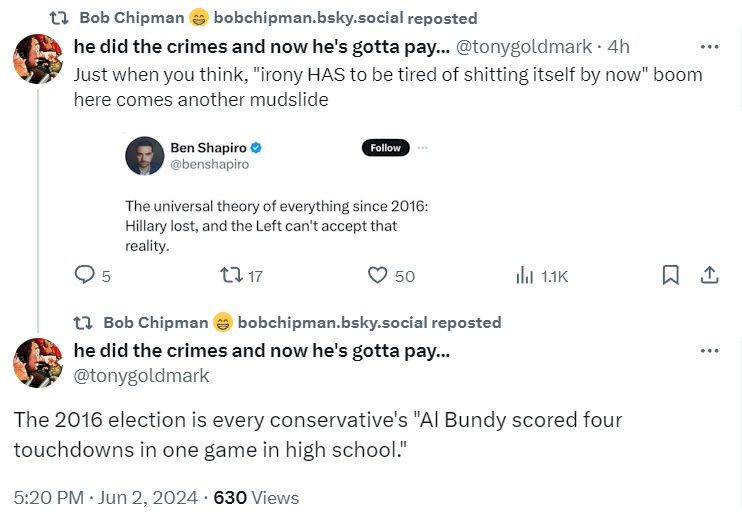
Task: Click the retweet icon with 17 reposts
Action: coord(230,275)
